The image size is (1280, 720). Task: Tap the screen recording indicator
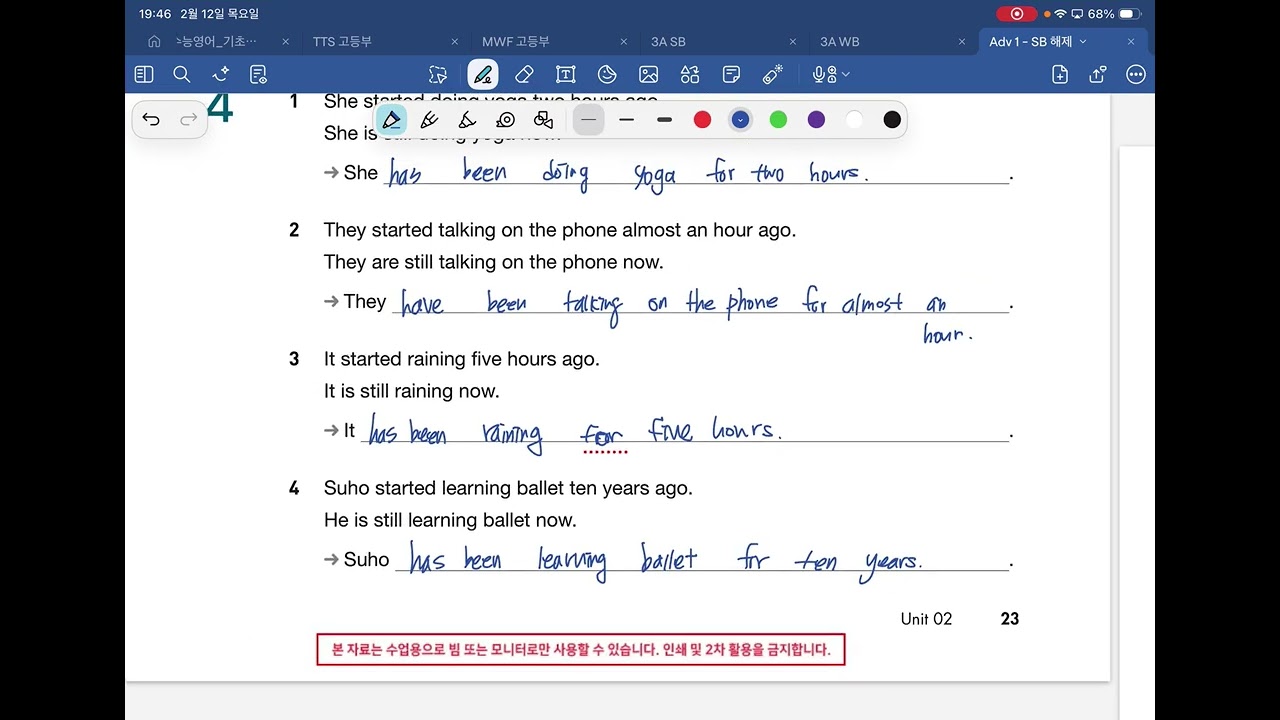pyautogui.click(x=1017, y=14)
